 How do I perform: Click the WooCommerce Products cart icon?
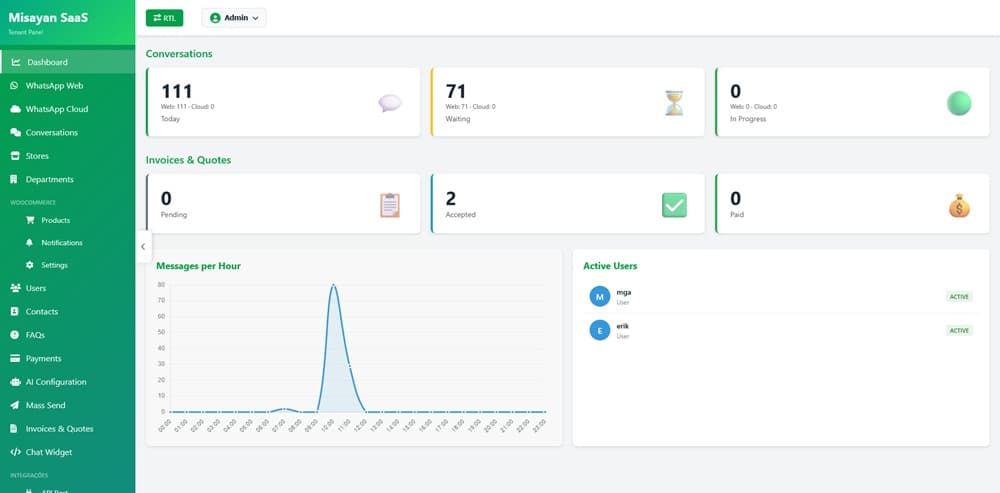(x=30, y=220)
